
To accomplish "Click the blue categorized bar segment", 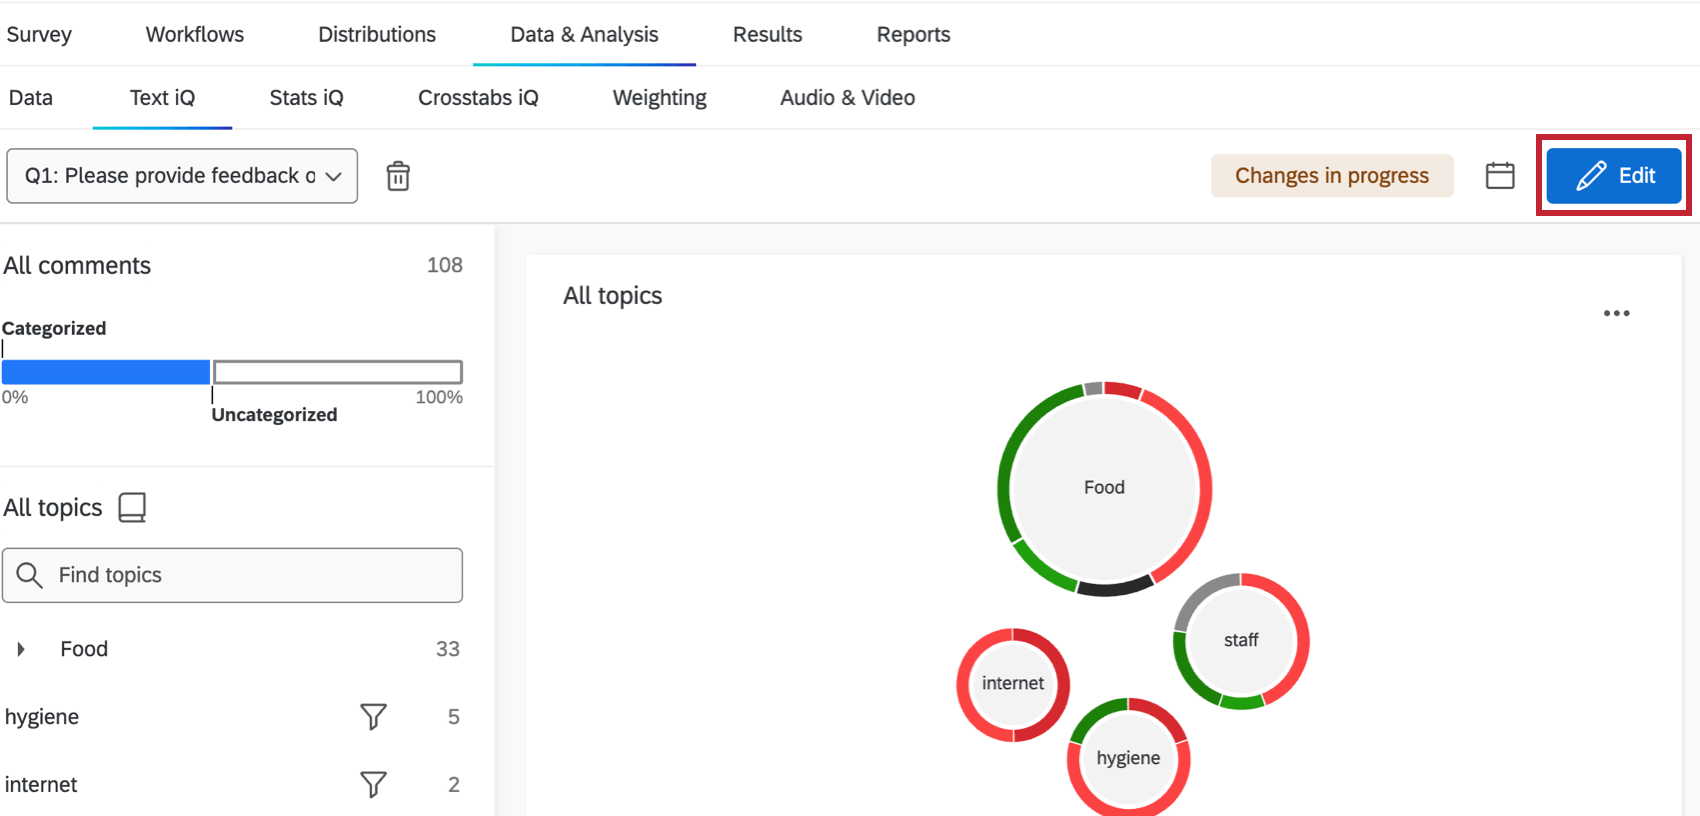I will click(106, 372).
